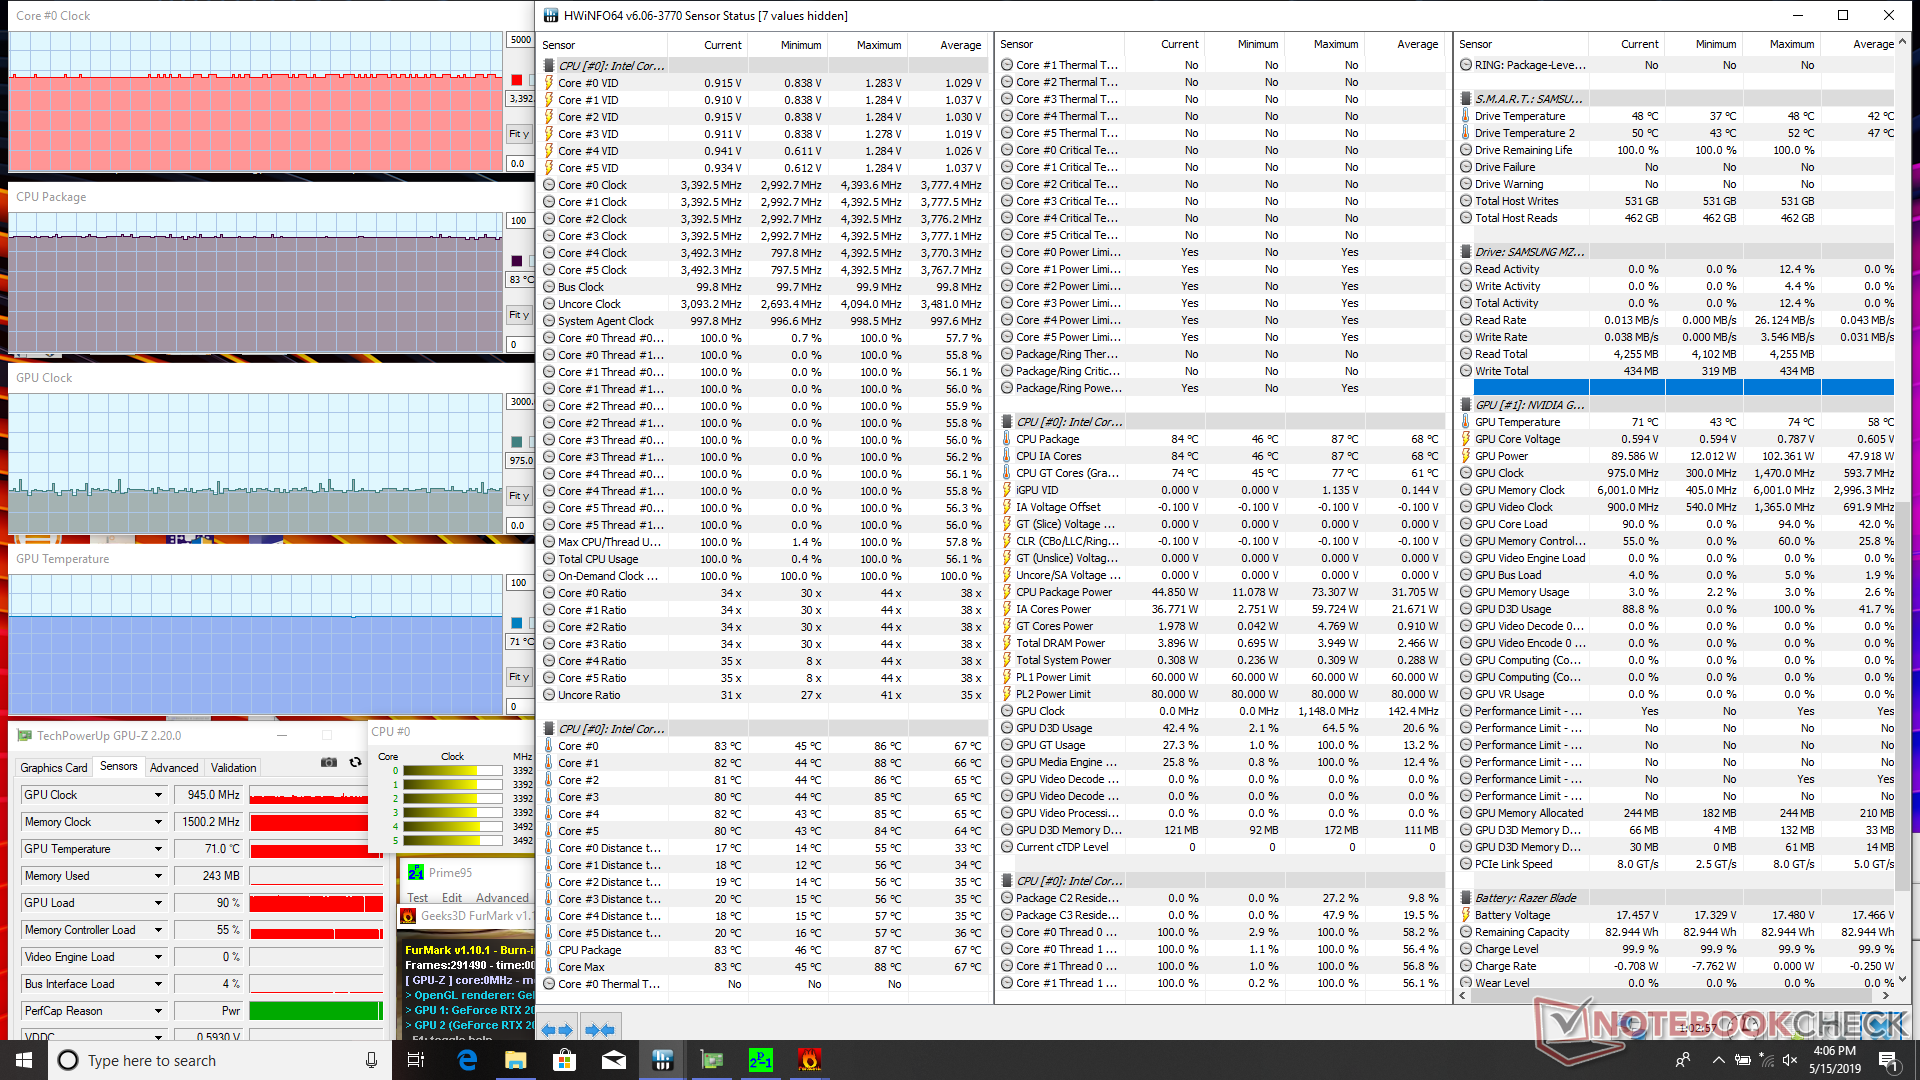The height and width of the screenshot is (1080, 1920).
Task: Open the Prime95 Edit menu
Action: pyautogui.click(x=452, y=897)
